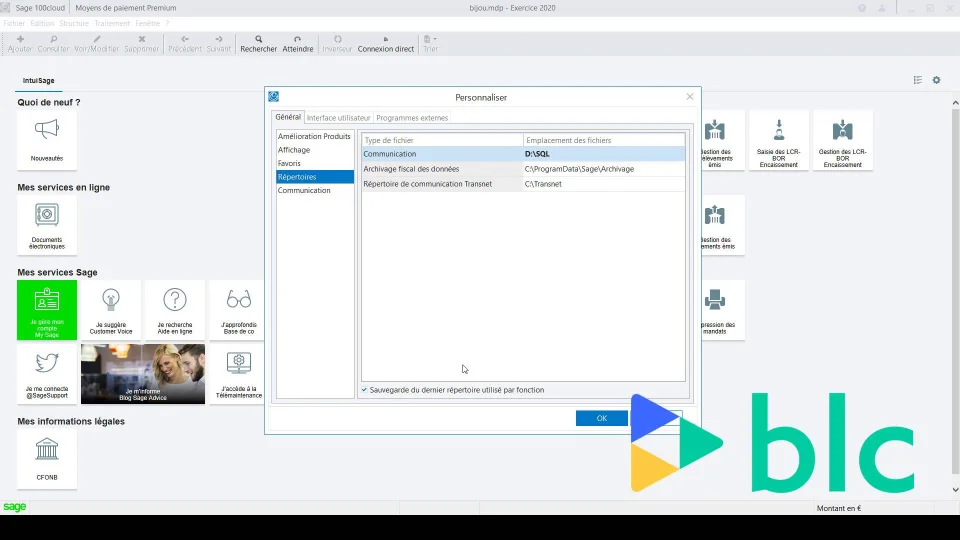The width and height of the screenshot is (960, 540).
Task: Select the Archivage fiscal des données row
Action: click(x=412, y=169)
